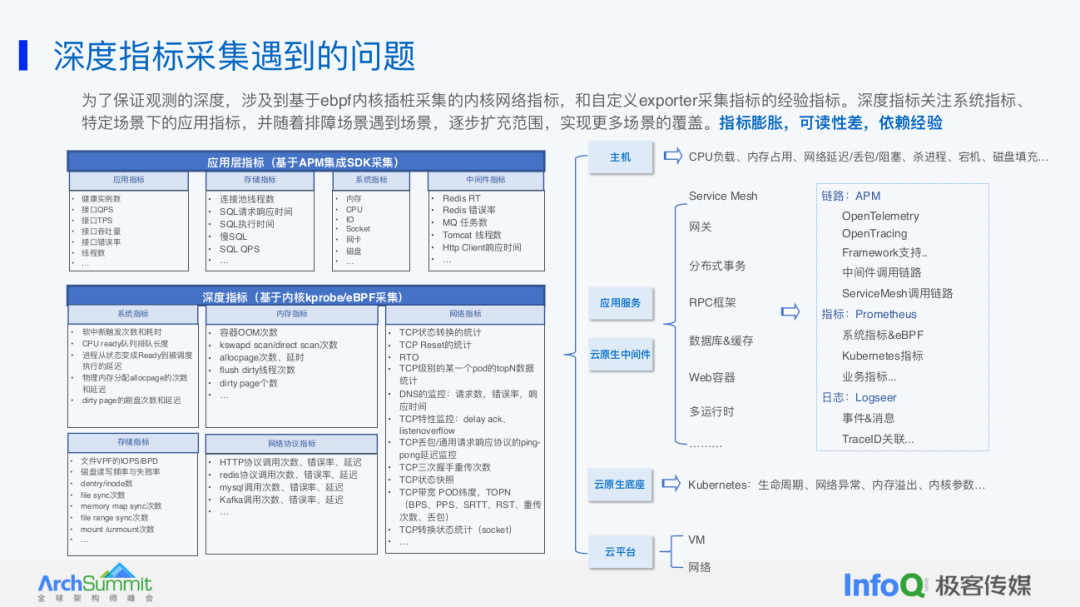Select the 主机 box
1080x607 pixels.
click(x=621, y=157)
